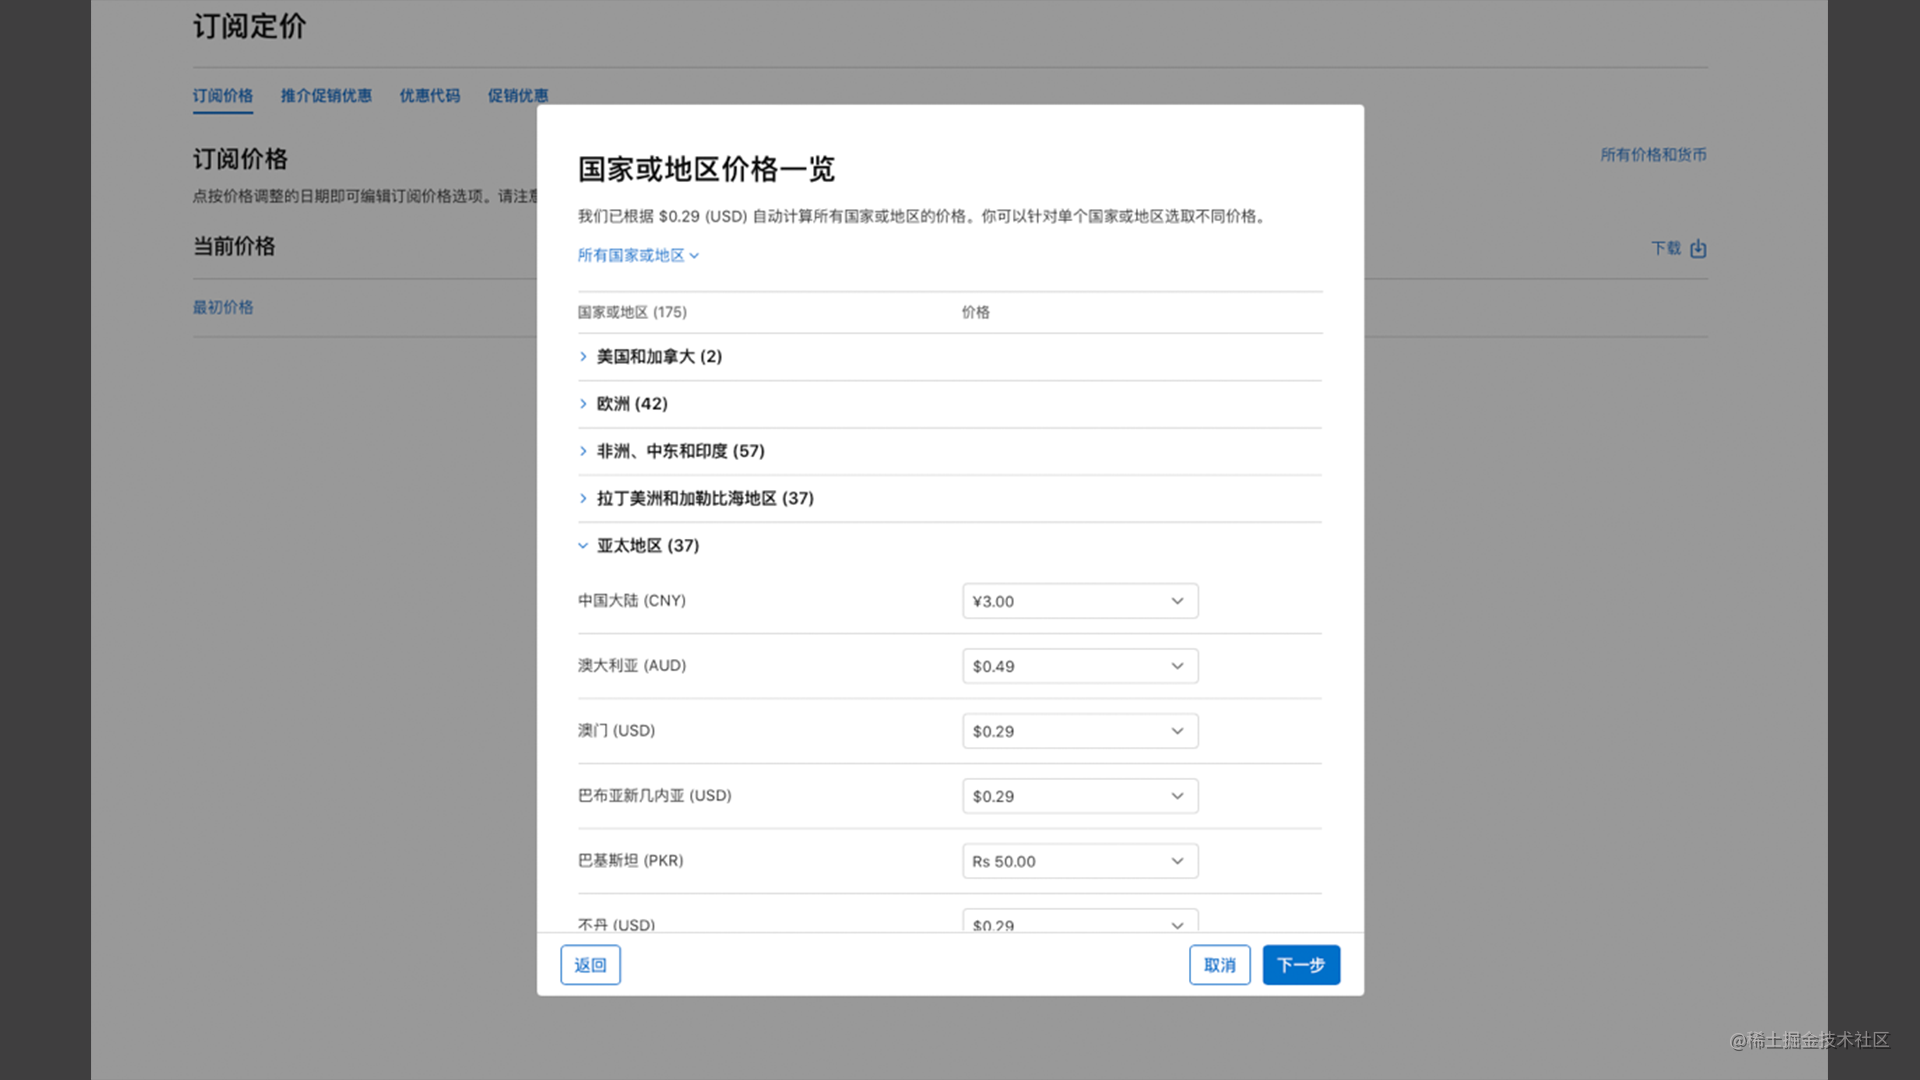Open the 澳大利亚 (AUD) price dropdown
This screenshot has width=1920, height=1080.
click(1080, 666)
